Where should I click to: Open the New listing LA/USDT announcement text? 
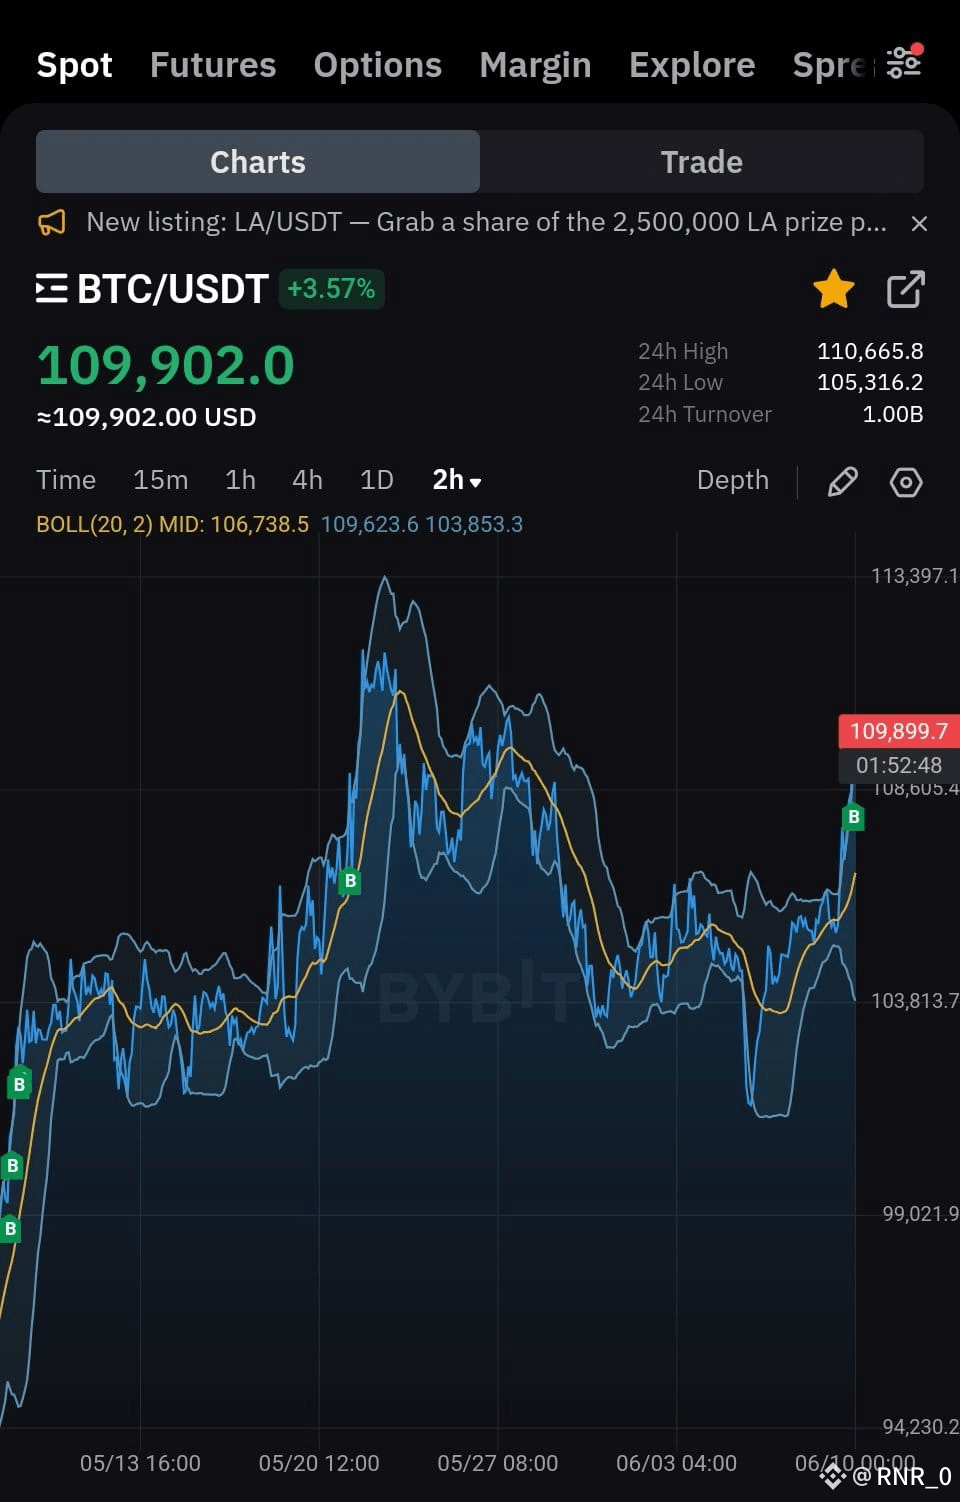pyautogui.click(x=486, y=222)
